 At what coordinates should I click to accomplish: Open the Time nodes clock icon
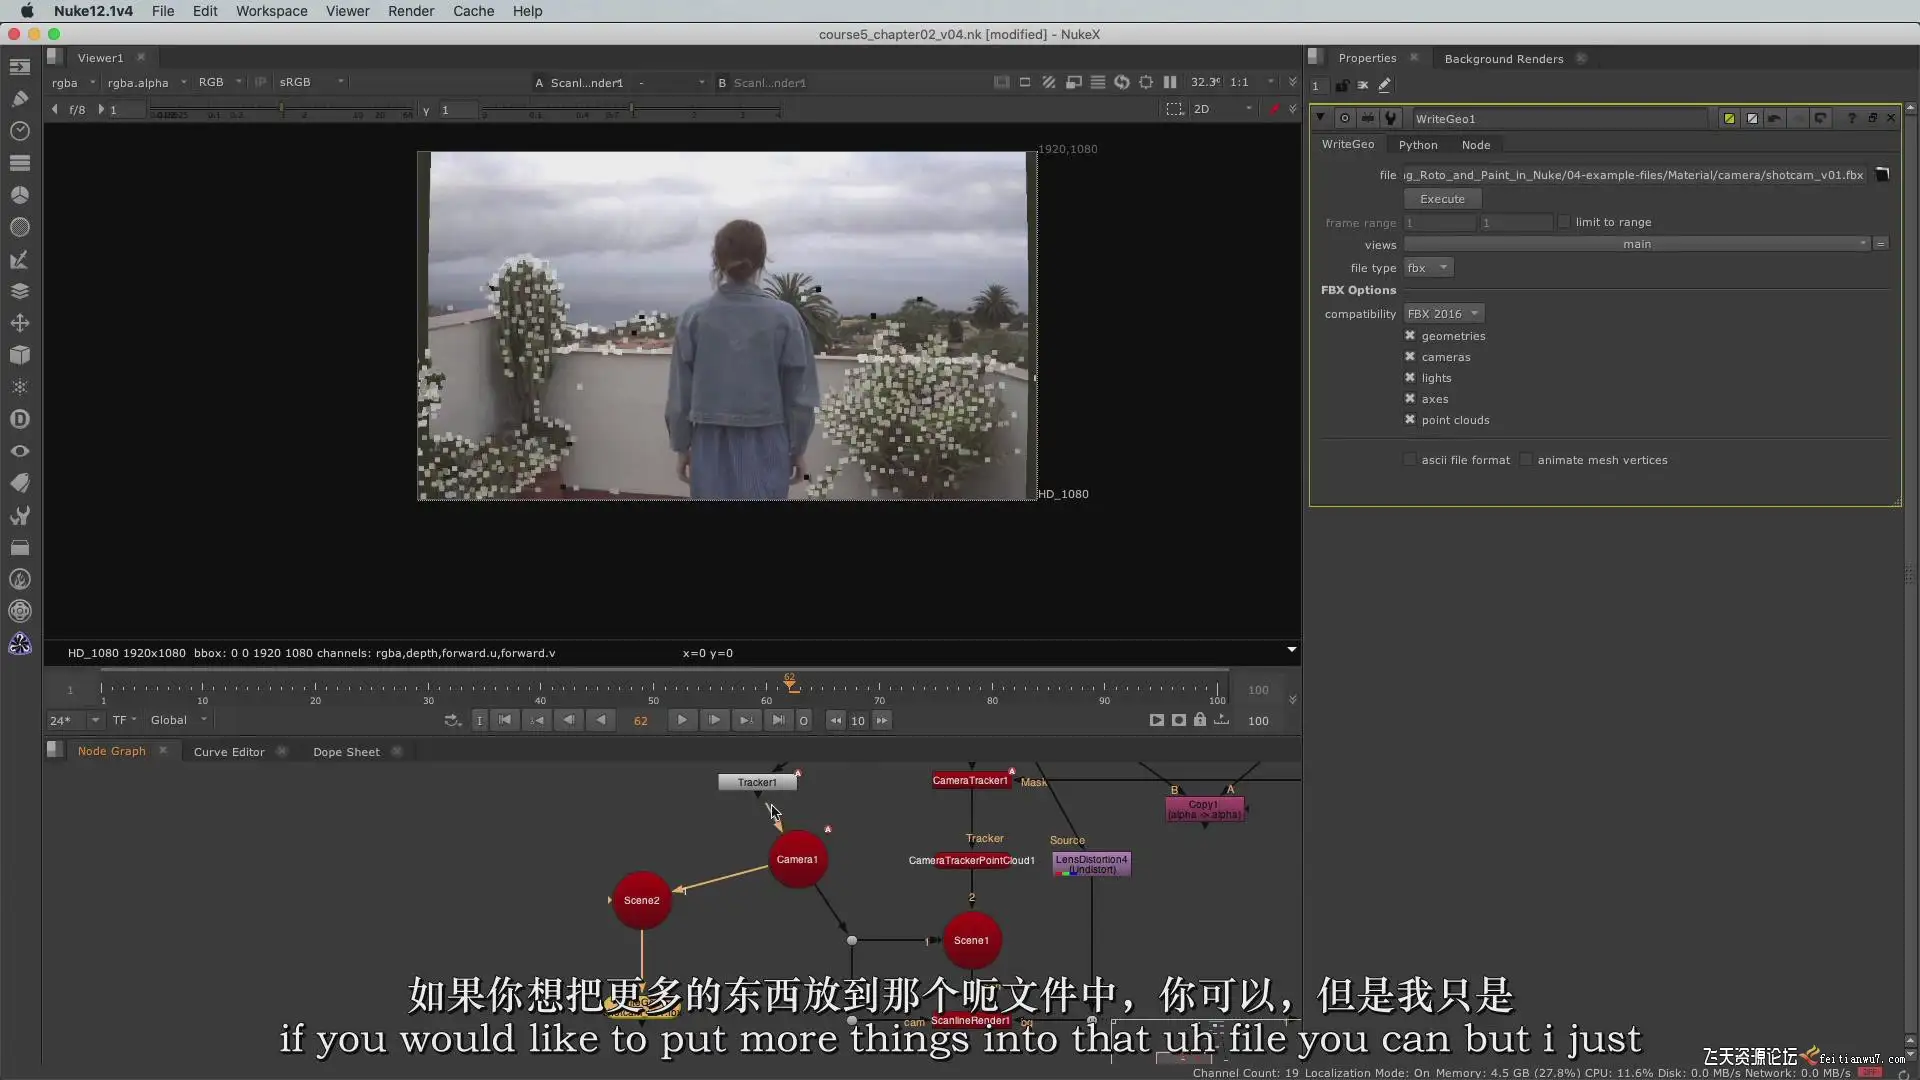point(19,131)
